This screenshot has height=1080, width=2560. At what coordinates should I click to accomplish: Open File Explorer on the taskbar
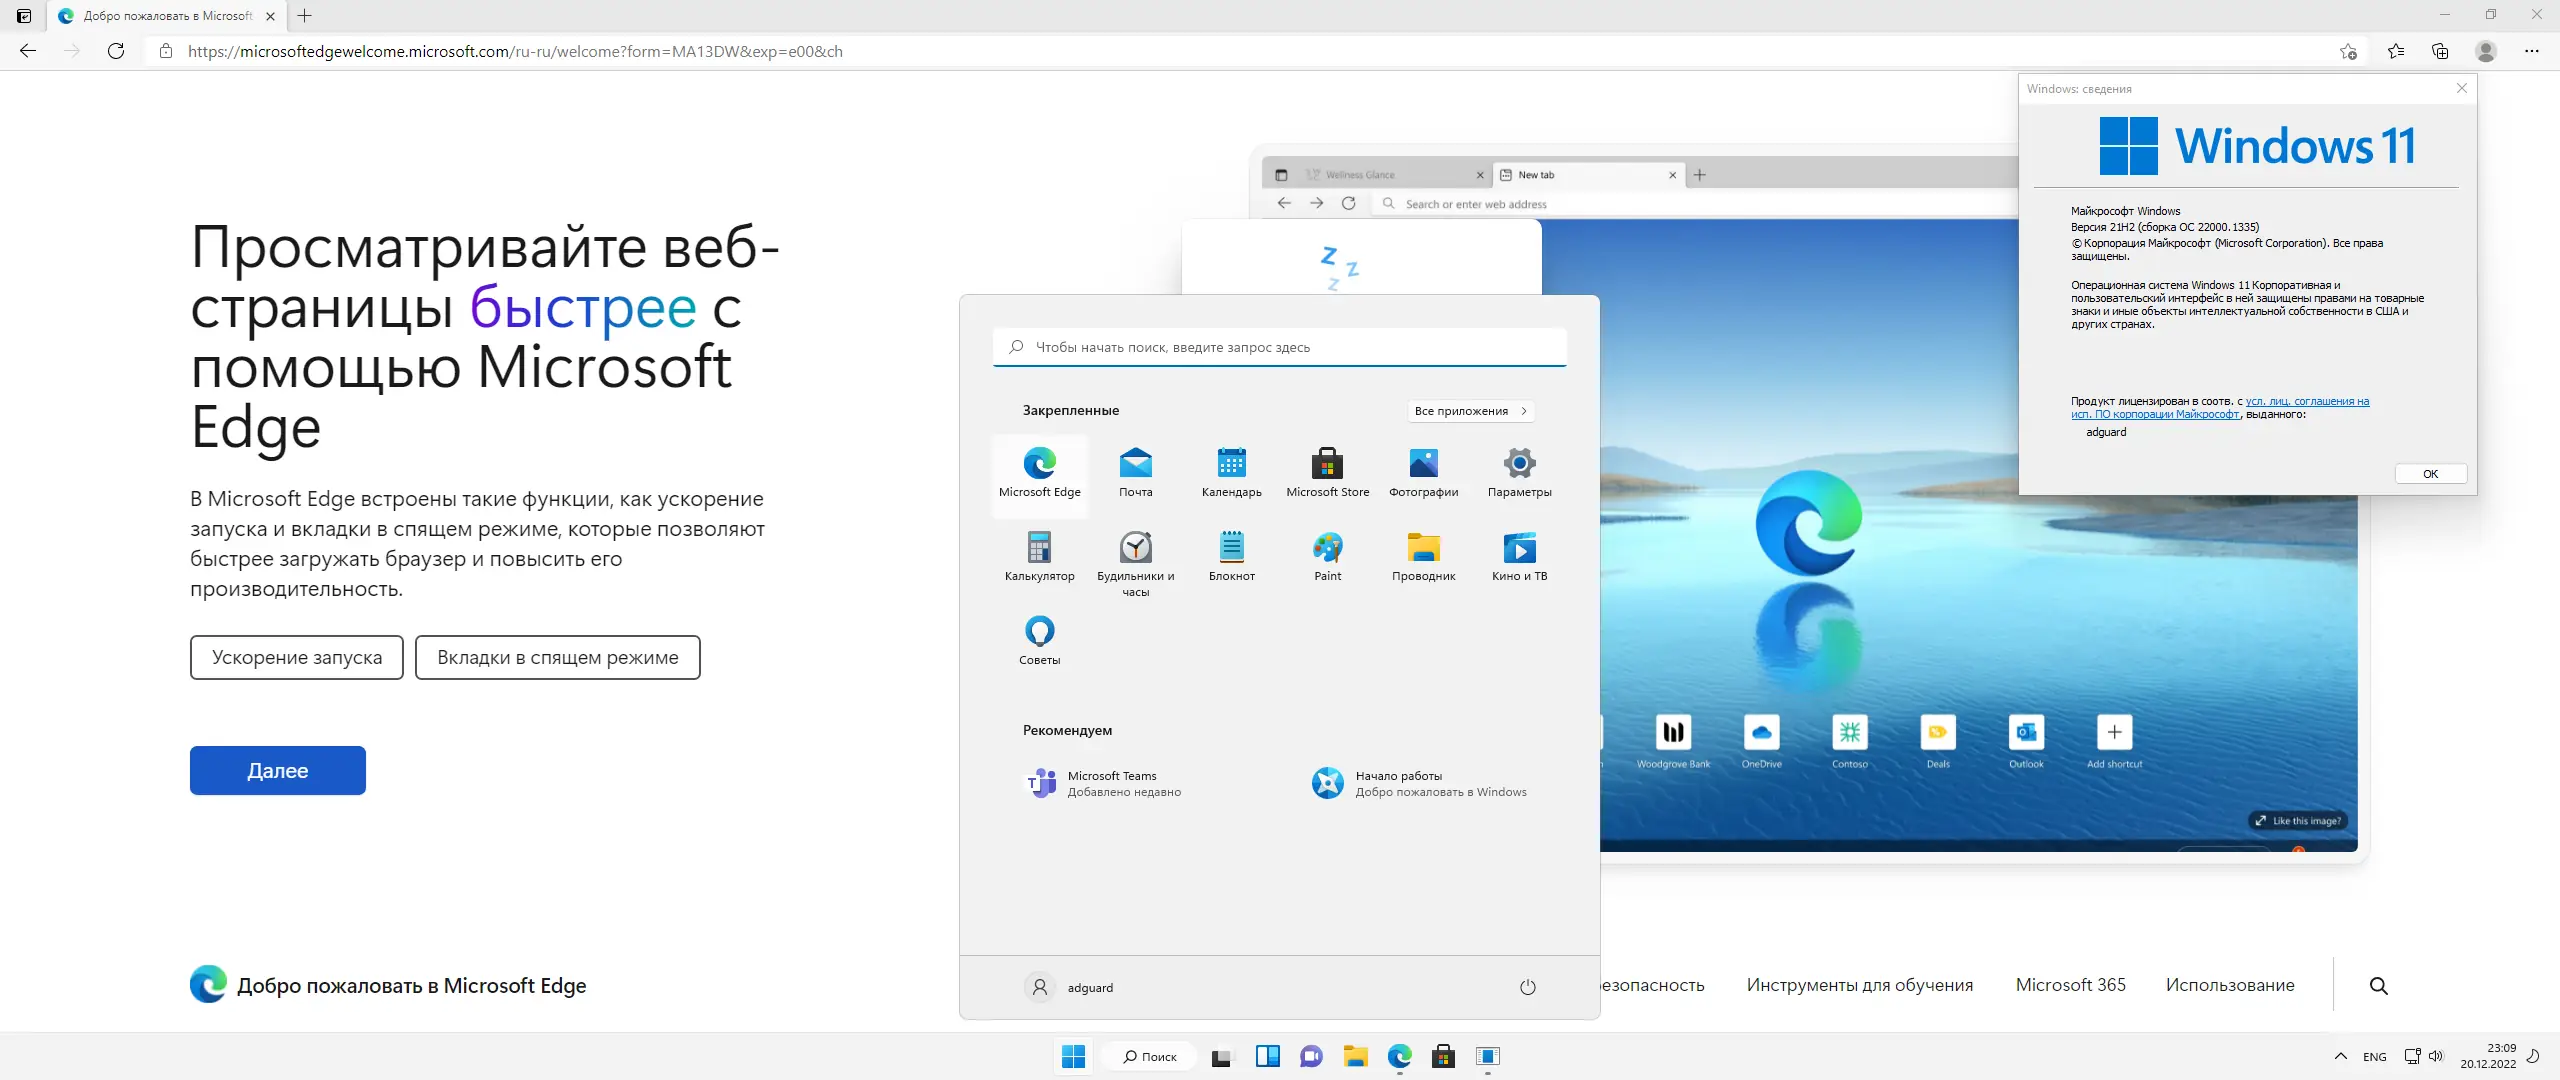[1355, 1056]
